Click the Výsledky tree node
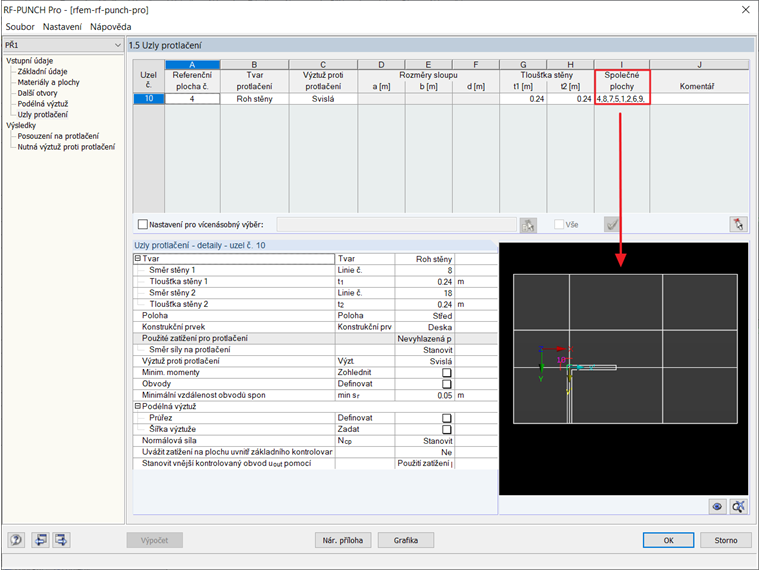 pos(21,125)
